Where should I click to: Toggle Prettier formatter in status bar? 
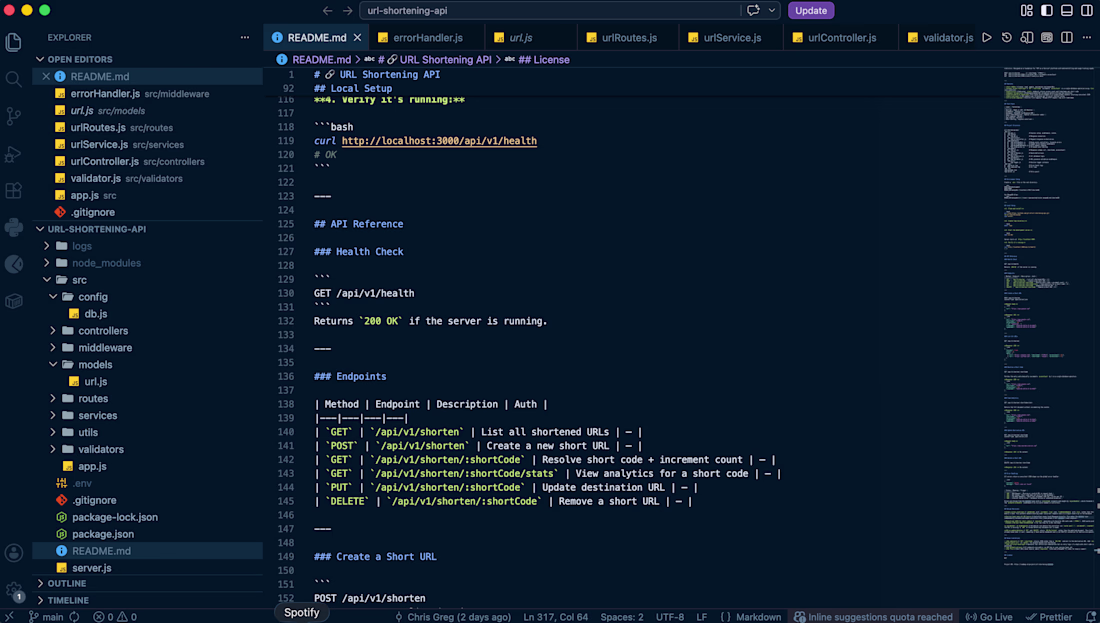pyautogui.click(x=1049, y=617)
